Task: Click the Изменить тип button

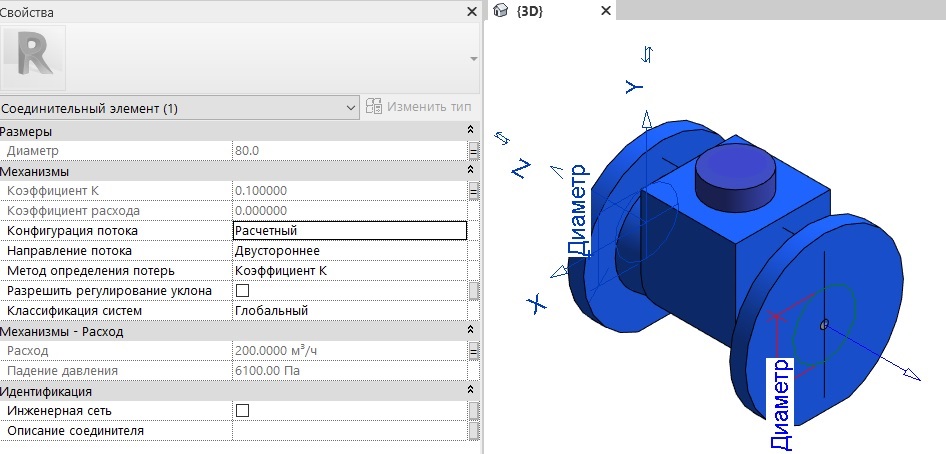Action: 419,107
